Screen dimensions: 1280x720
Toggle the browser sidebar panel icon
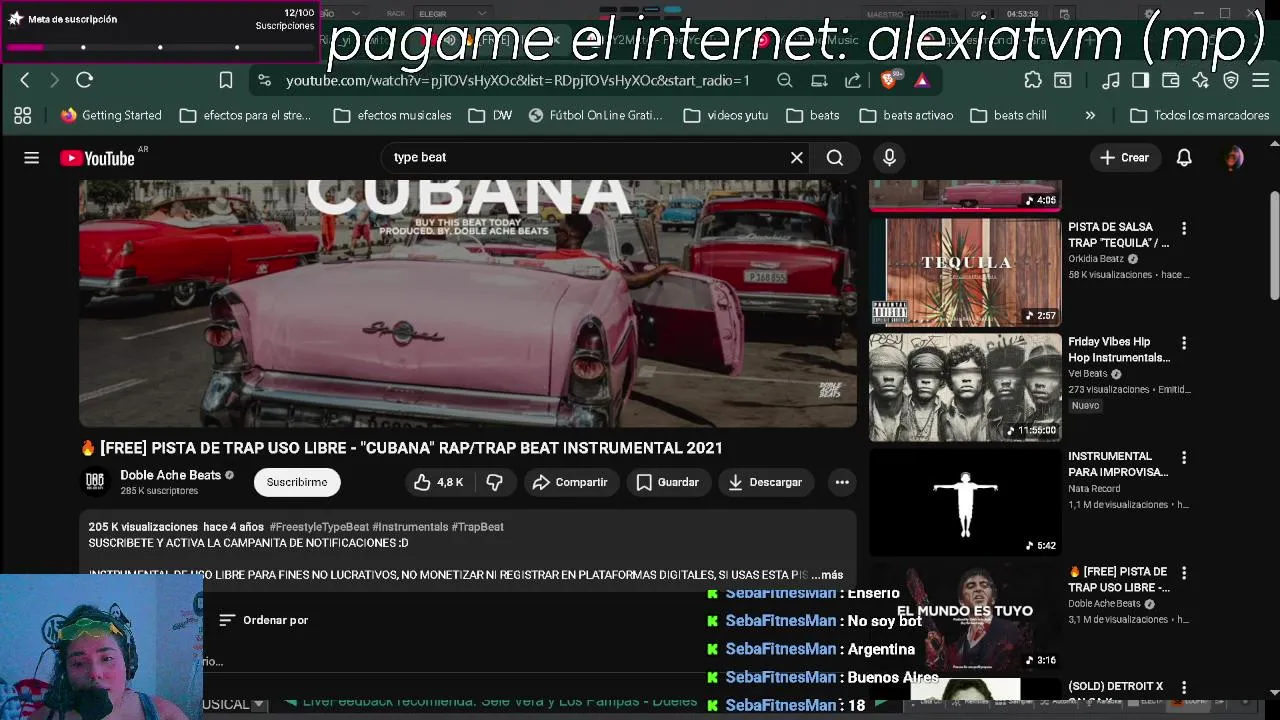click(x=1141, y=80)
